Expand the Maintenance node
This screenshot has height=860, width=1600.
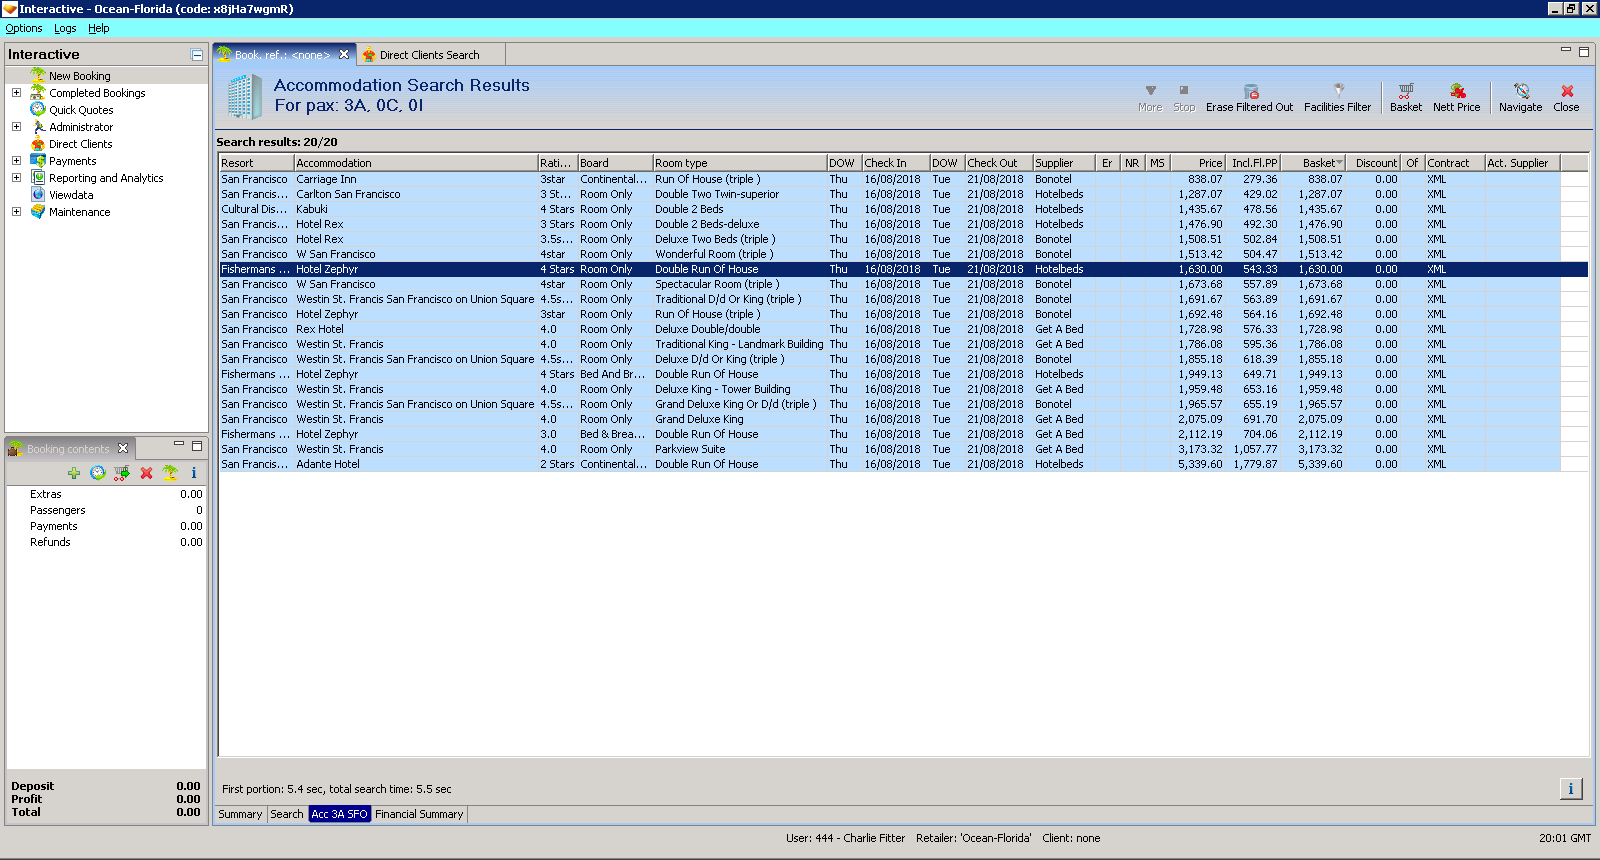pyautogui.click(x=16, y=212)
